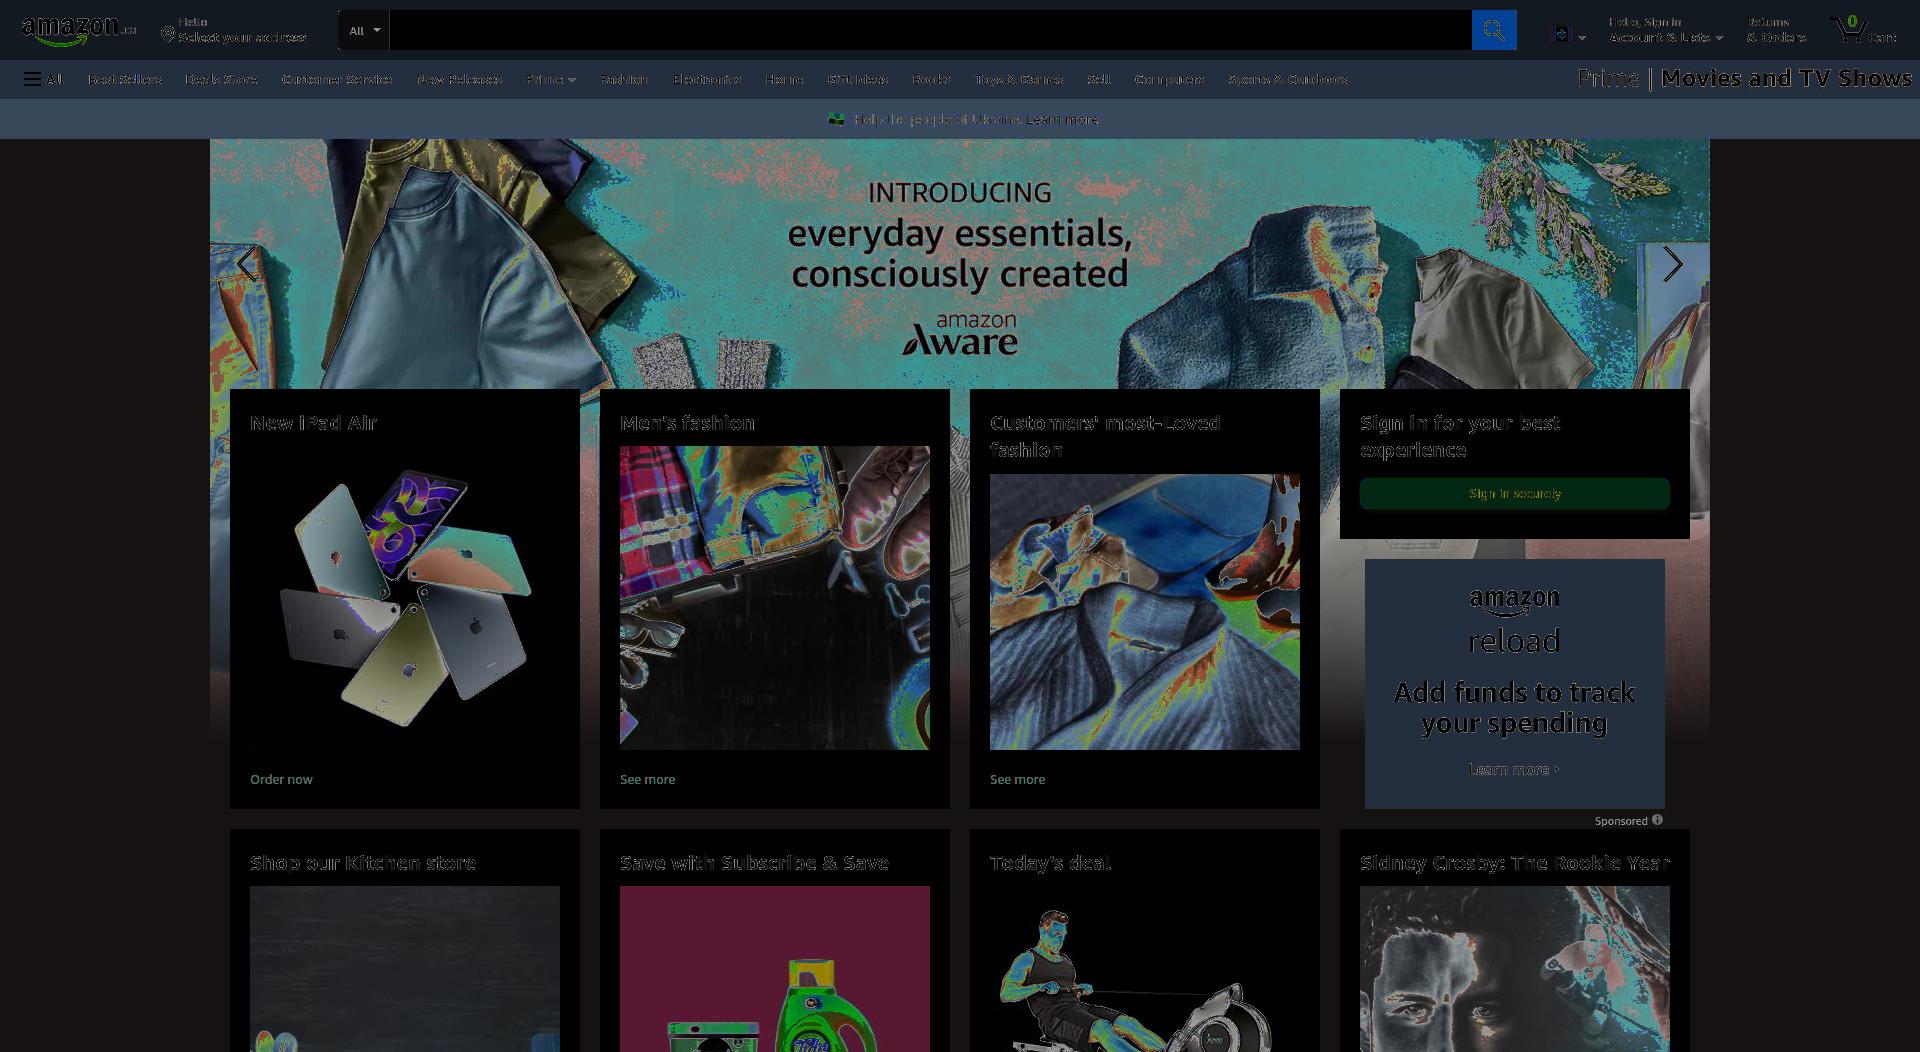Viewport: 1920px width, 1052px height.
Task: Open language selector dropdown arrow
Action: [x=1582, y=38]
